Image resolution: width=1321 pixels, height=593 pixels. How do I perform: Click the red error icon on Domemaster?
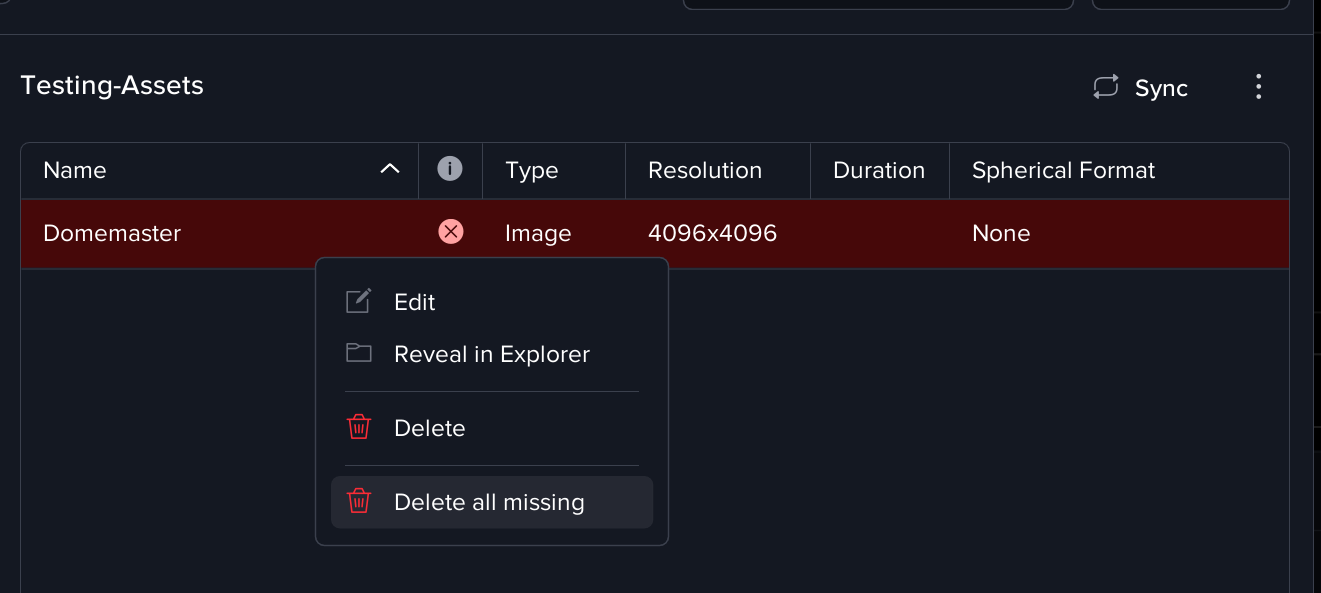pyautogui.click(x=451, y=233)
